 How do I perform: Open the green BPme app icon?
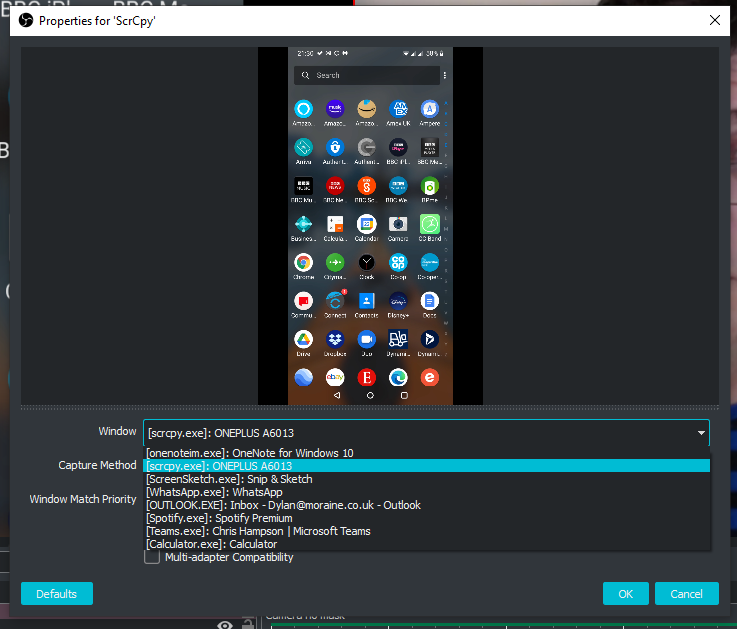click(x=430, y=186)
